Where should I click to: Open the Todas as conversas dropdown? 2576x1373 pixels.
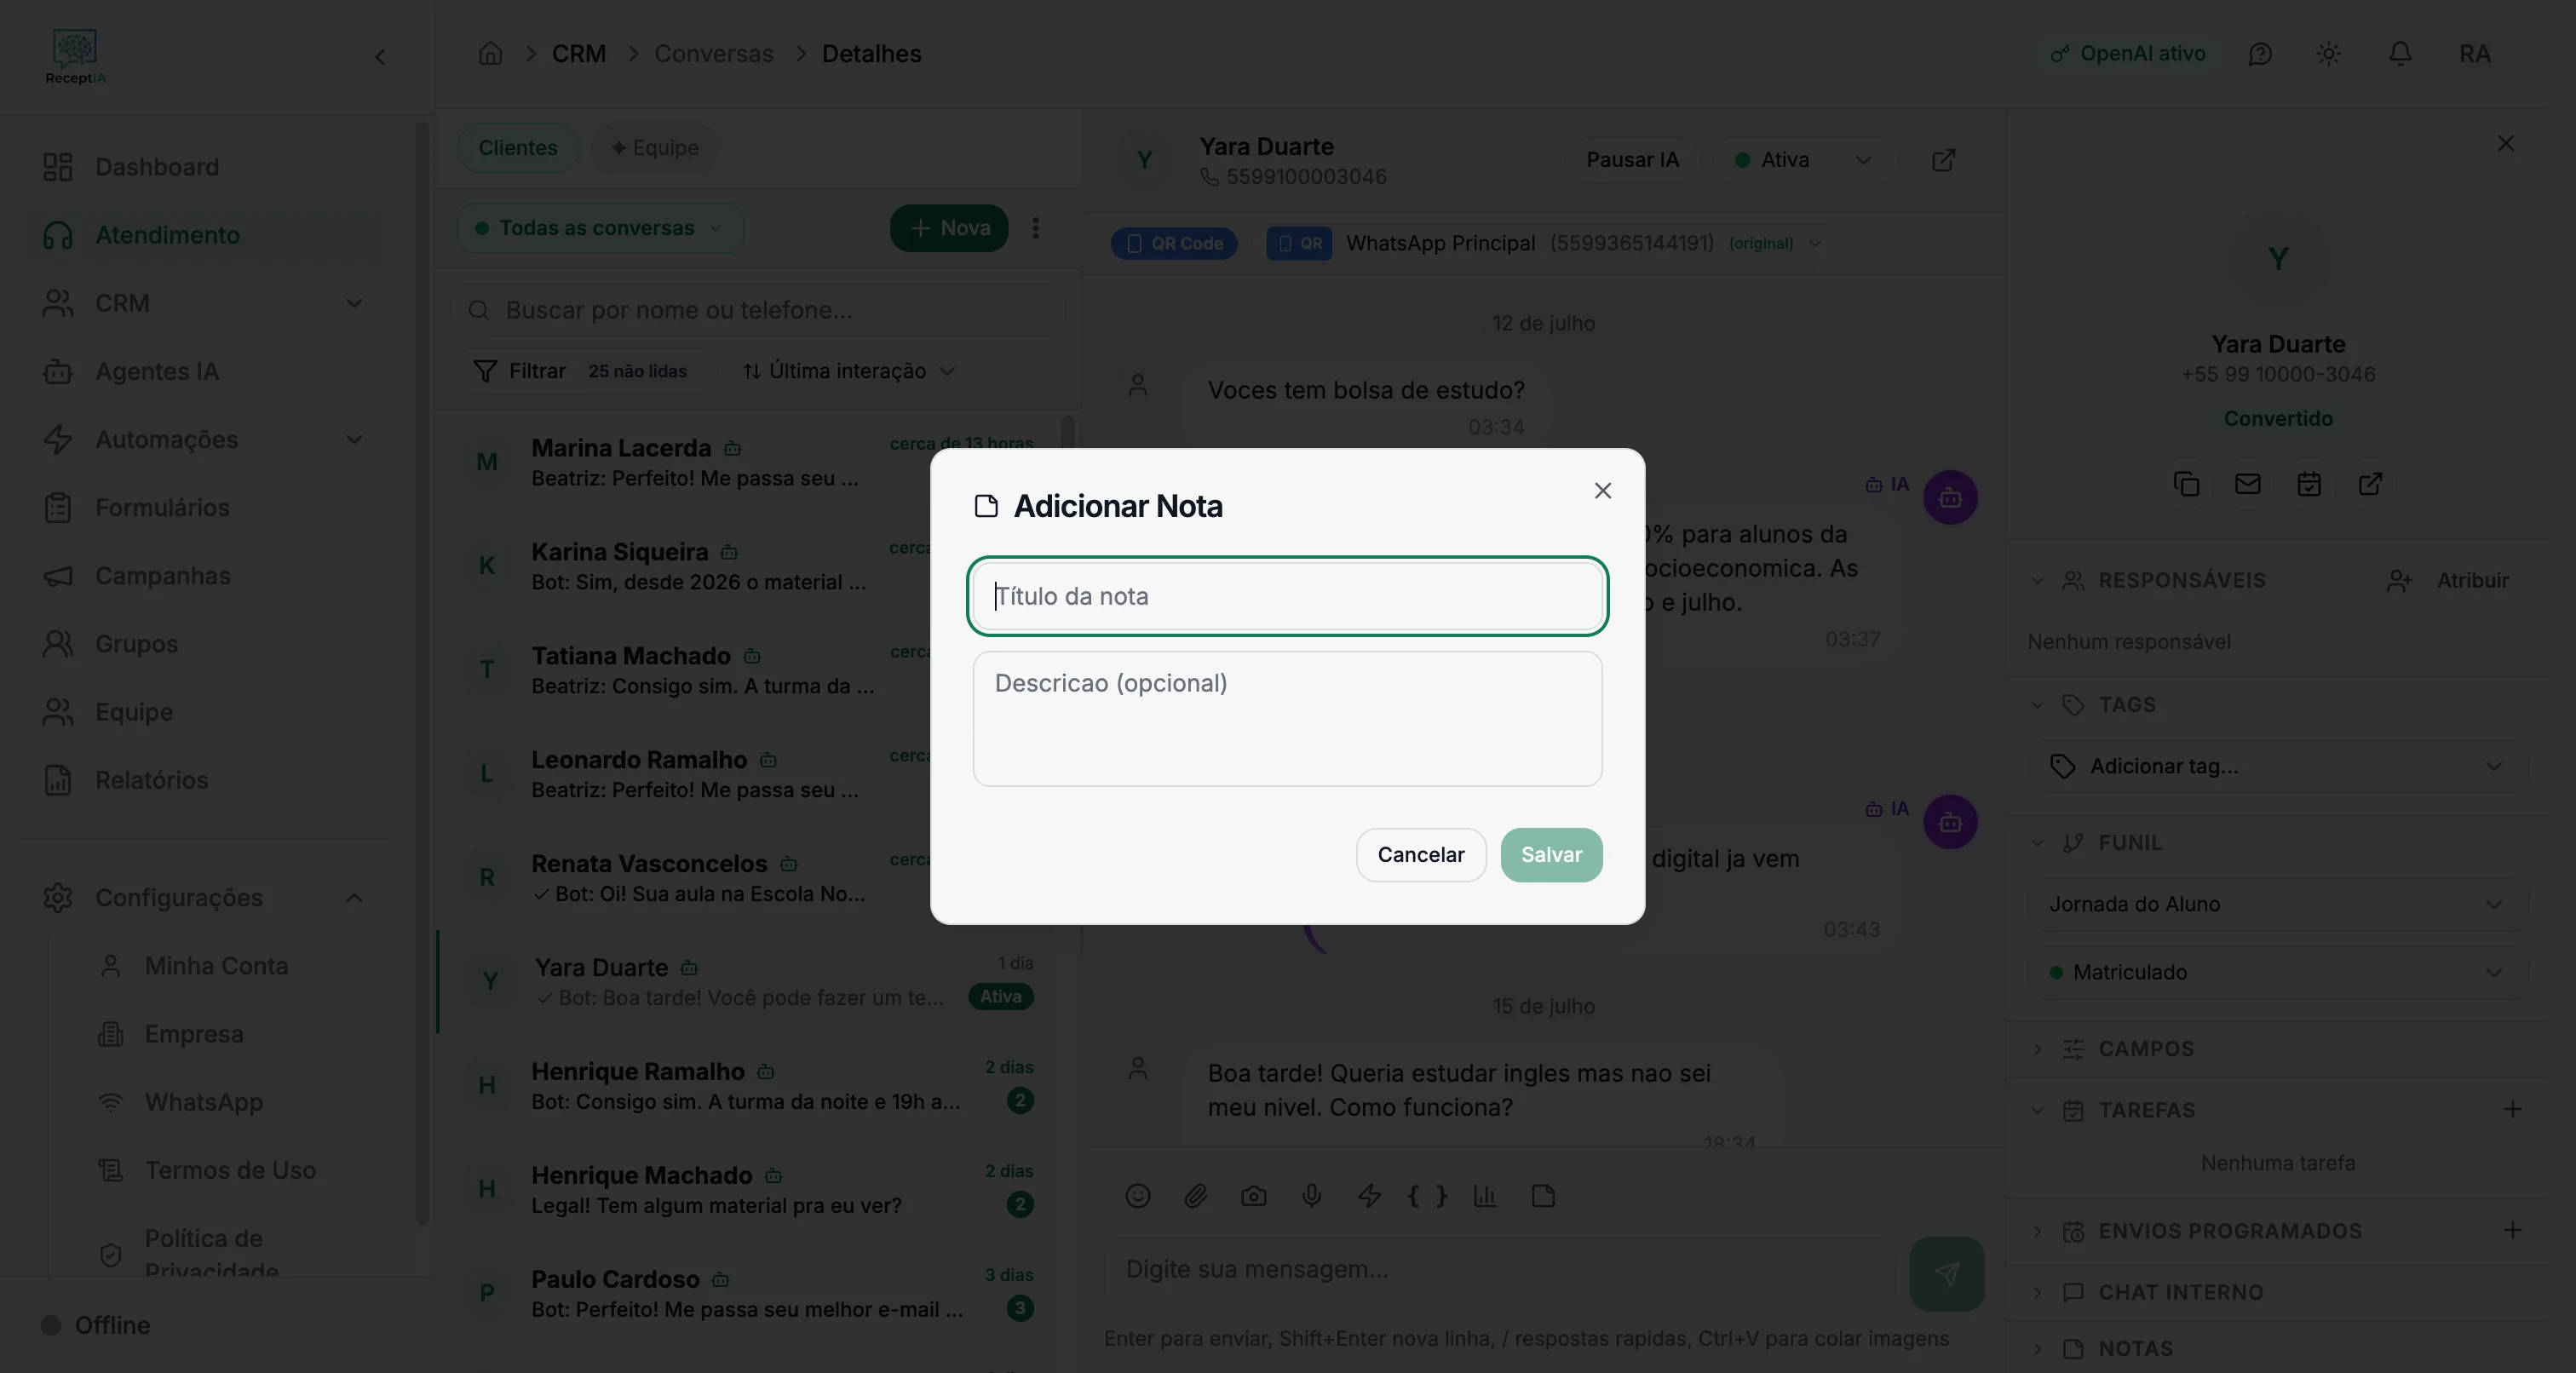[x=600, y=228]
